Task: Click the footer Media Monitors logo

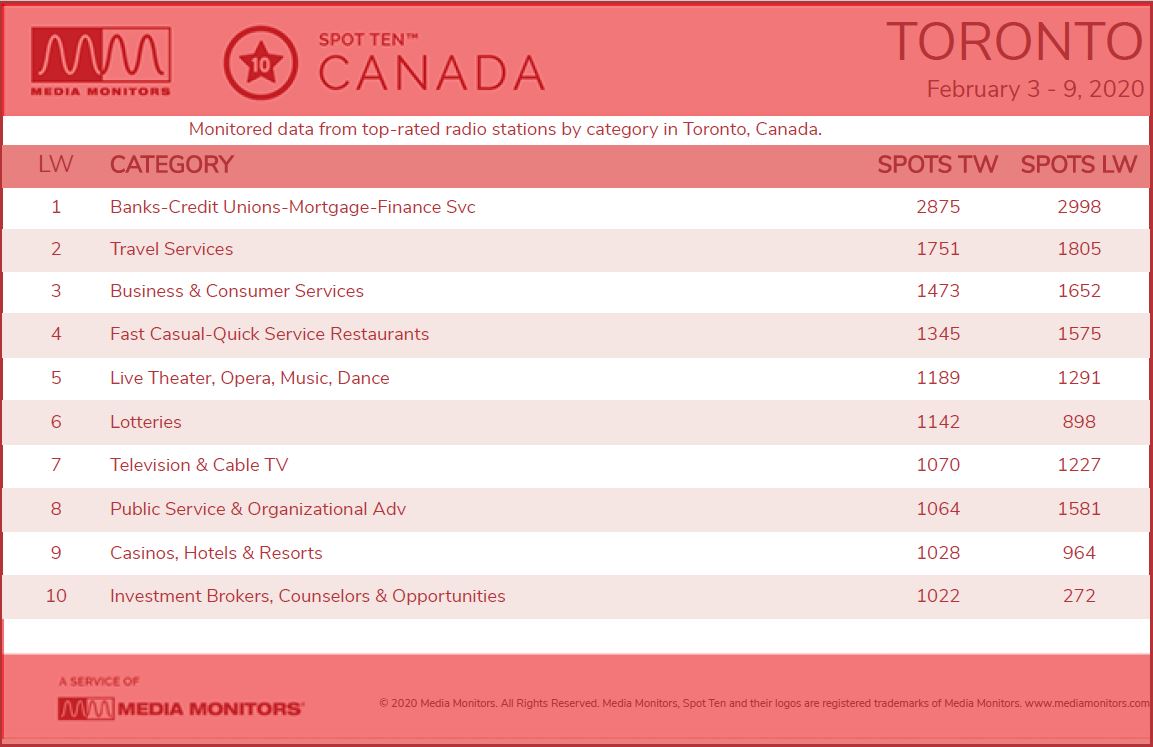Action: pos(181,709)
